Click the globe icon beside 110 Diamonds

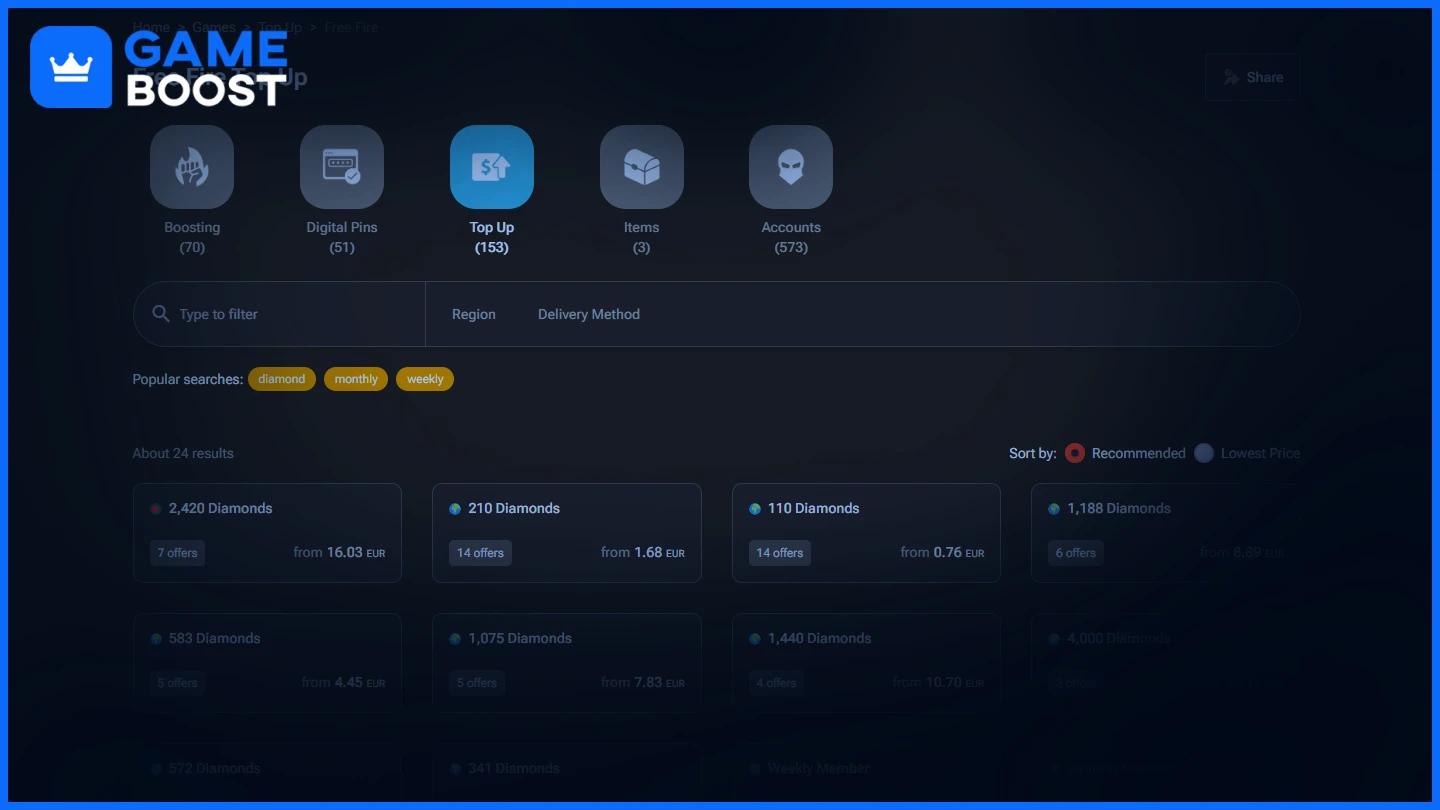[755, 509]
